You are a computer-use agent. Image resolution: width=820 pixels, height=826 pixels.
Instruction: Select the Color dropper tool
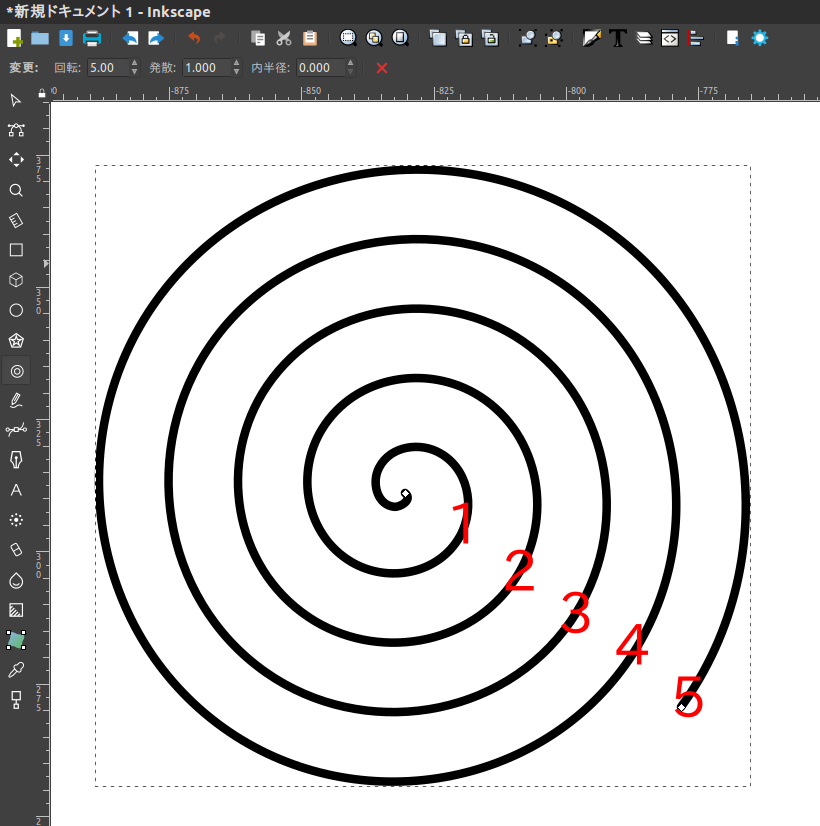tap(16, 670)
